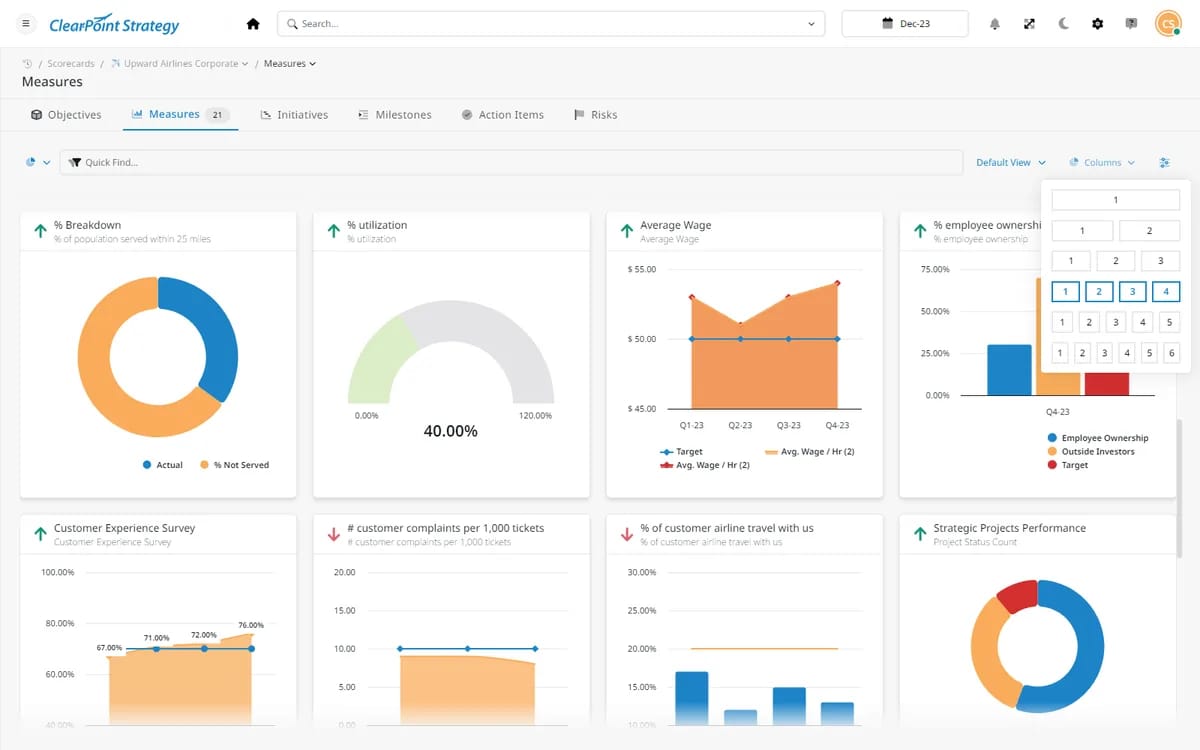The width and height of the screenshot is (1200, 750).
Task: Open the Dec-23 period picker
Action: pos(905,24)
